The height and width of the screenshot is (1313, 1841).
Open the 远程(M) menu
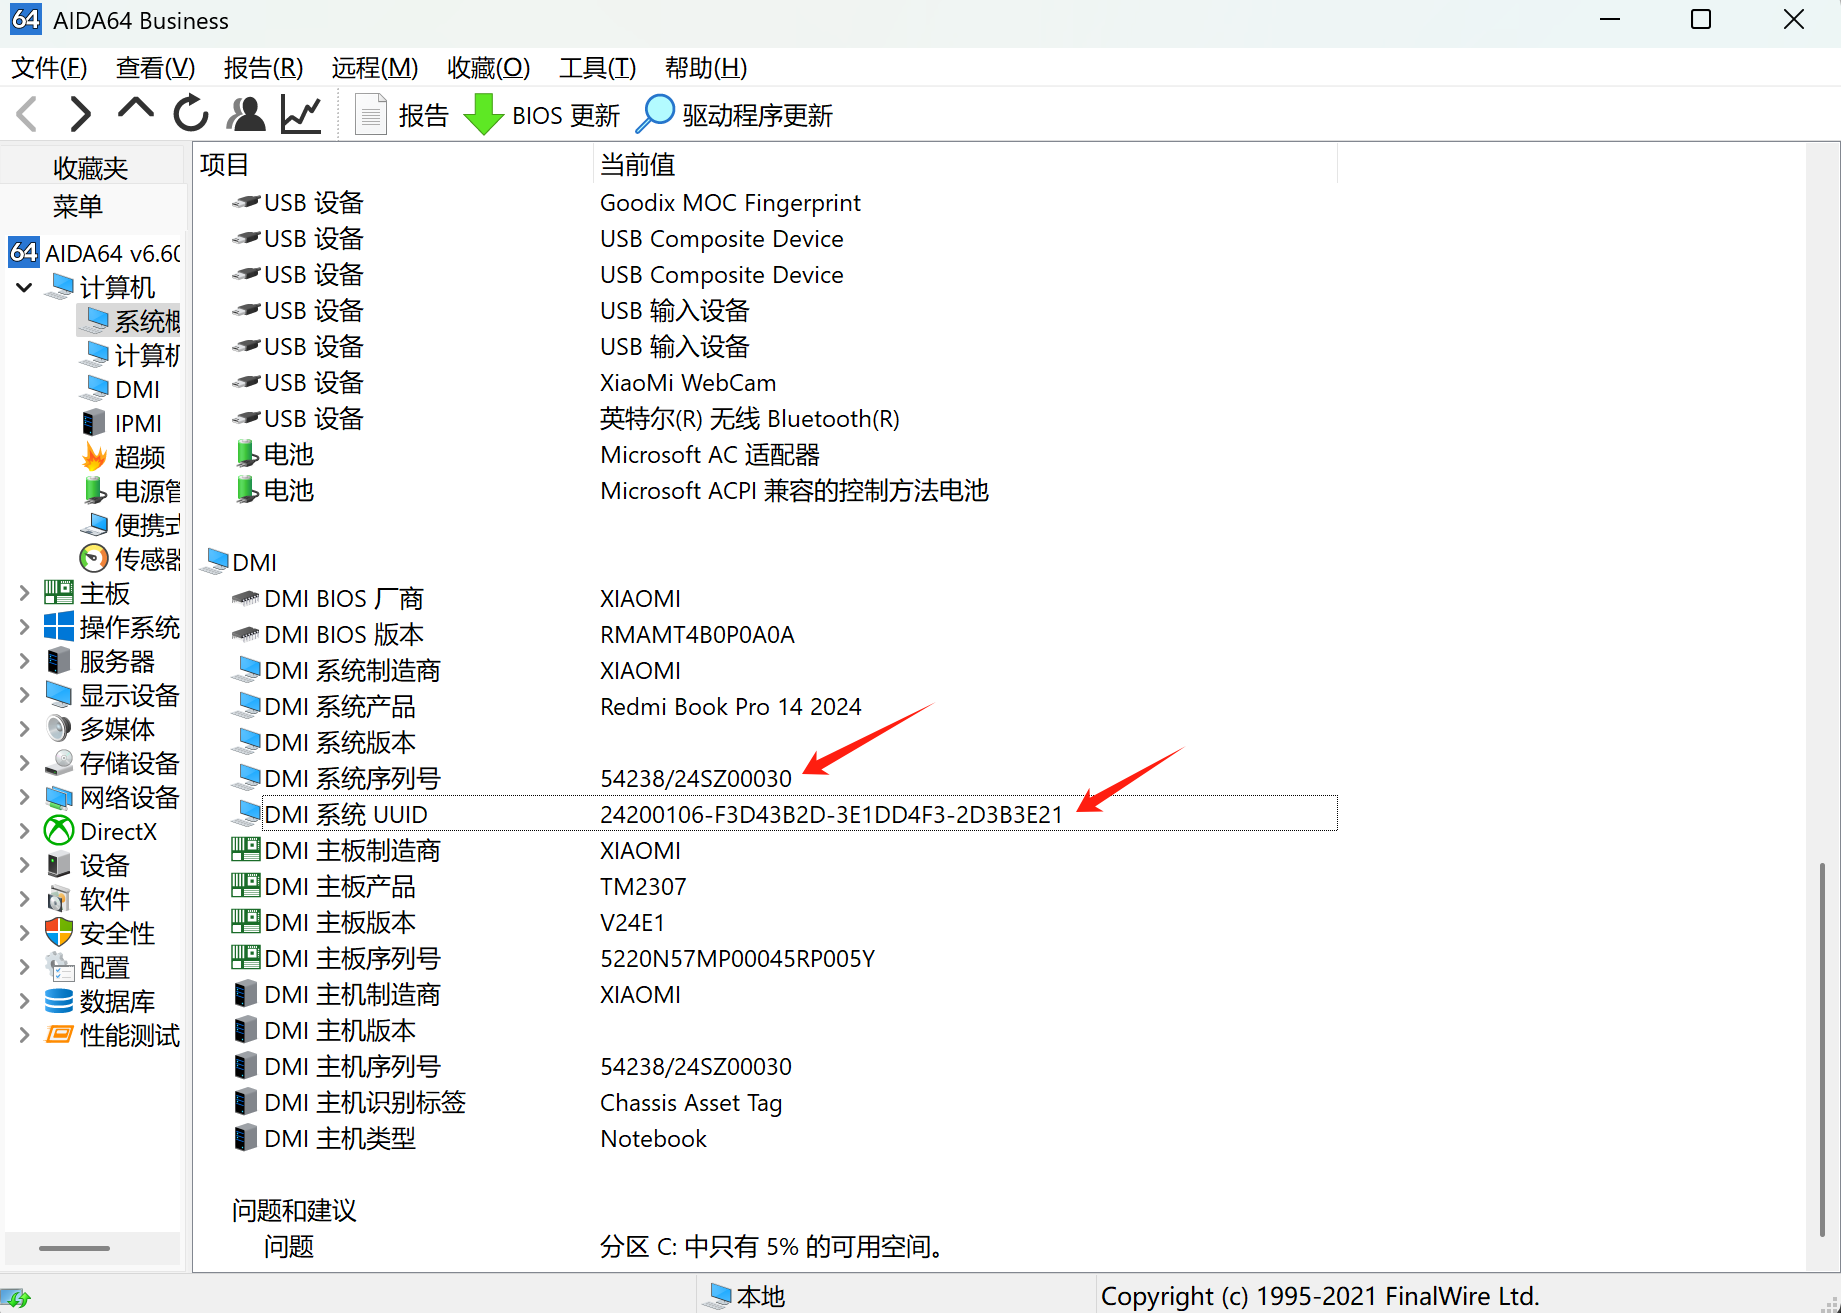(375, 68)
